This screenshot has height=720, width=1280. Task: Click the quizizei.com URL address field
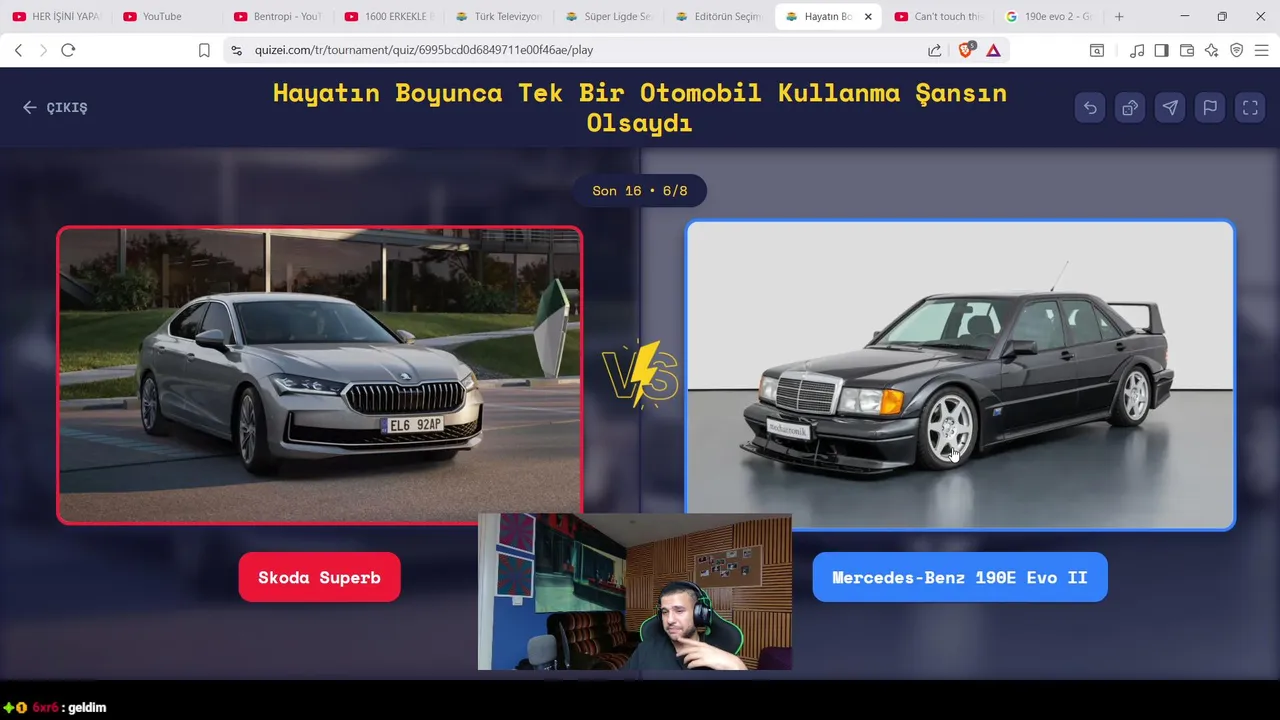[424, 50]
